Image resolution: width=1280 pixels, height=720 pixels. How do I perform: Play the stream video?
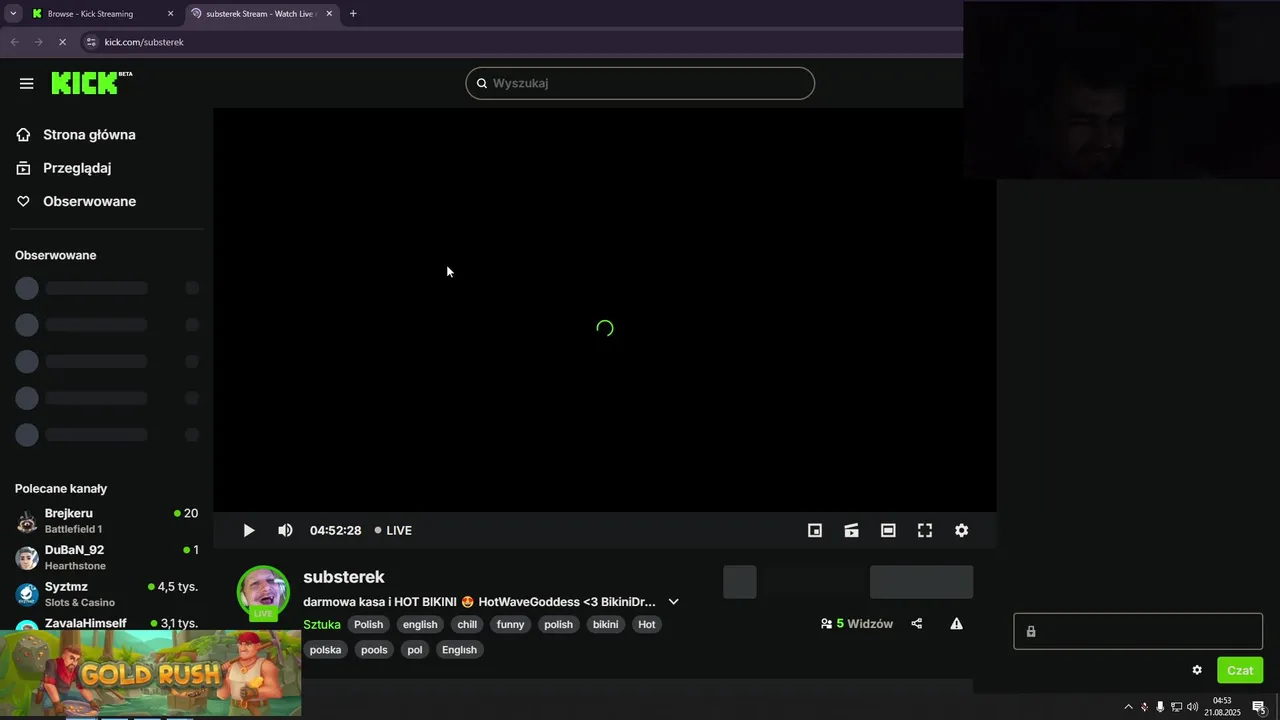[x=249, y=531]
